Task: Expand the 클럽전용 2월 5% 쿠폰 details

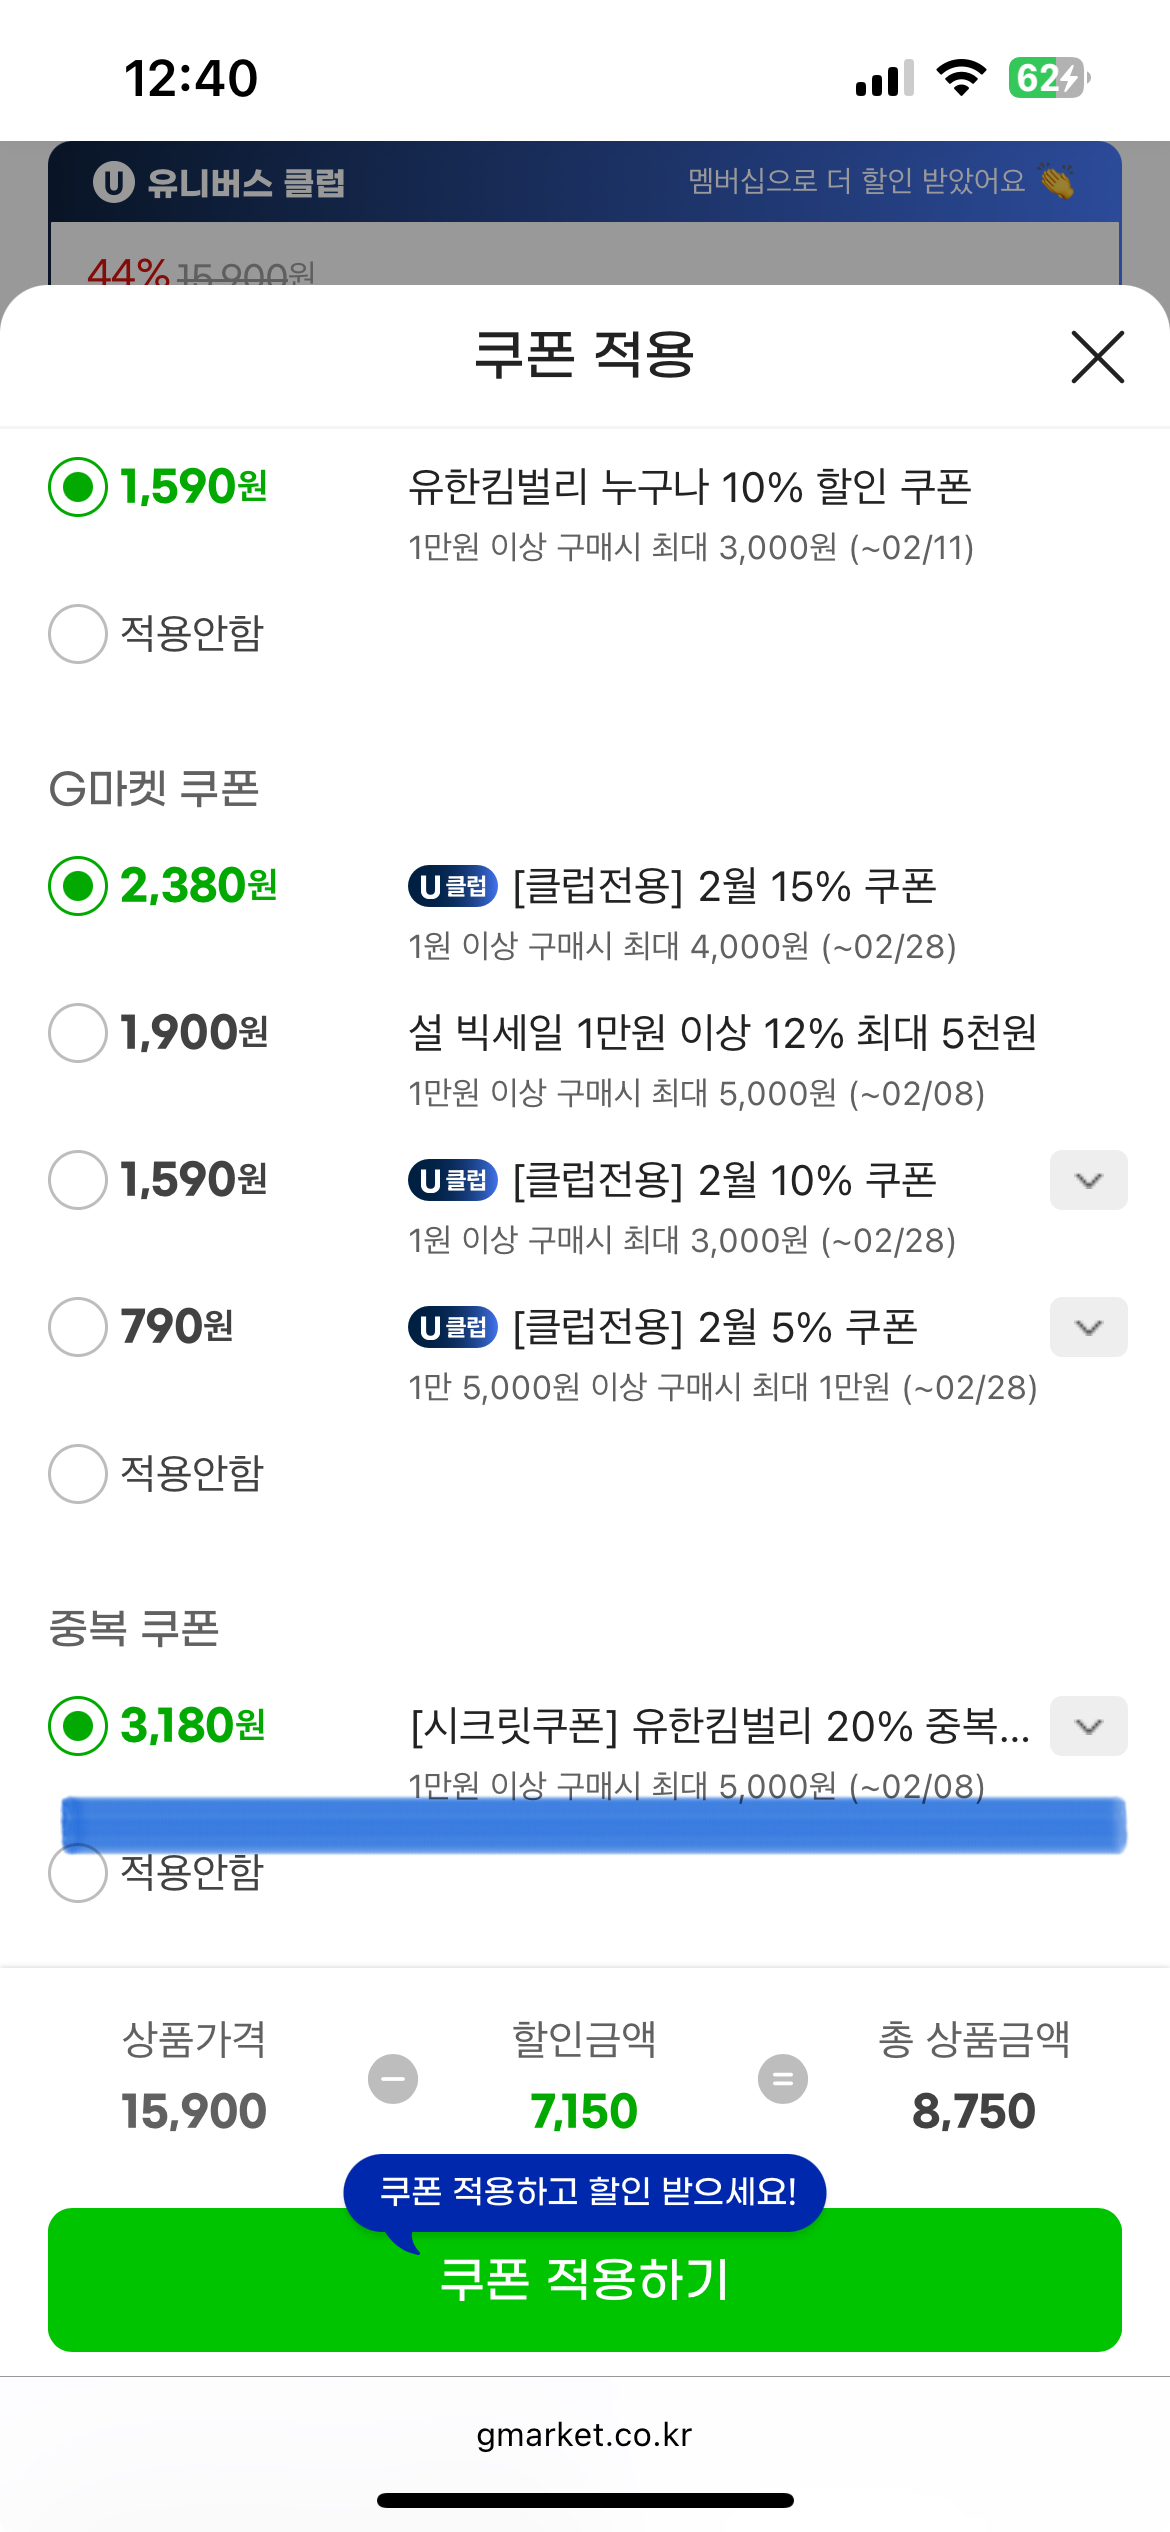Action: (x=1088, y=1327)
